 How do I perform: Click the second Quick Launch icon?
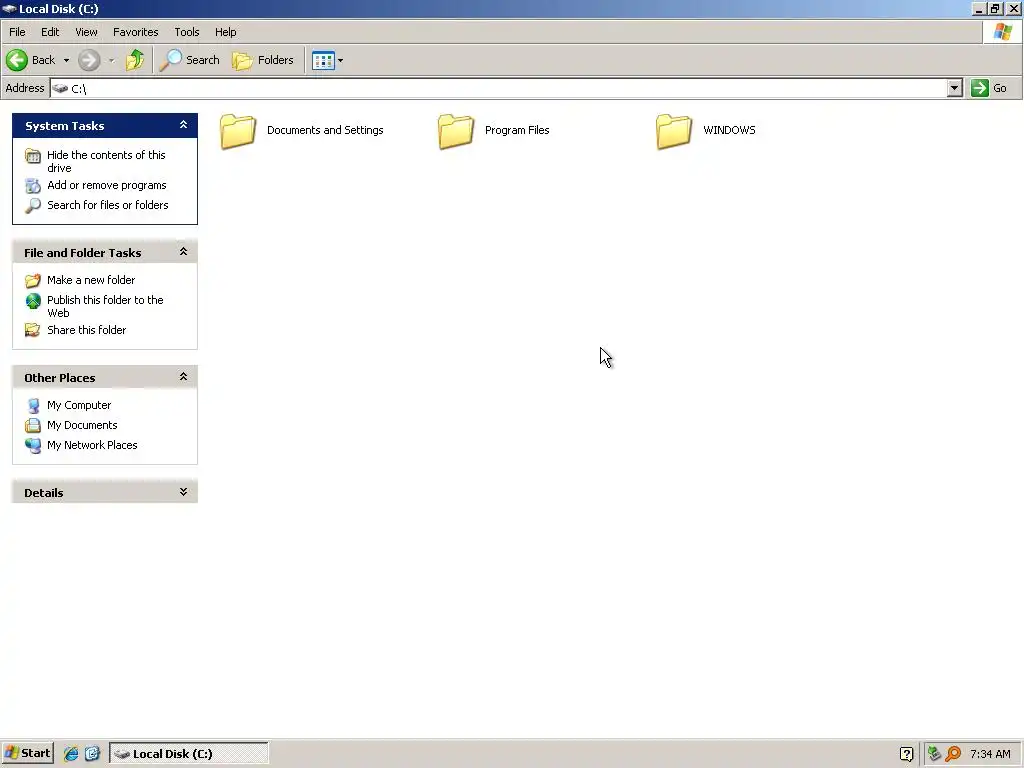(x=92, y=754)
